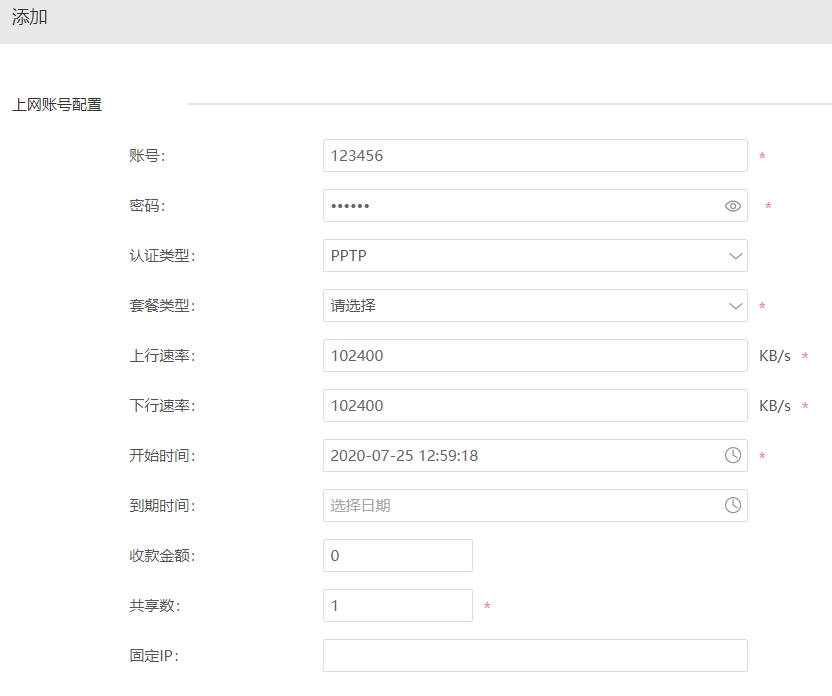The width and height of the screenshot is (832, 696).
Task: Open the 认证类型 dropdown showing PPTP
Action: point(535,255)
